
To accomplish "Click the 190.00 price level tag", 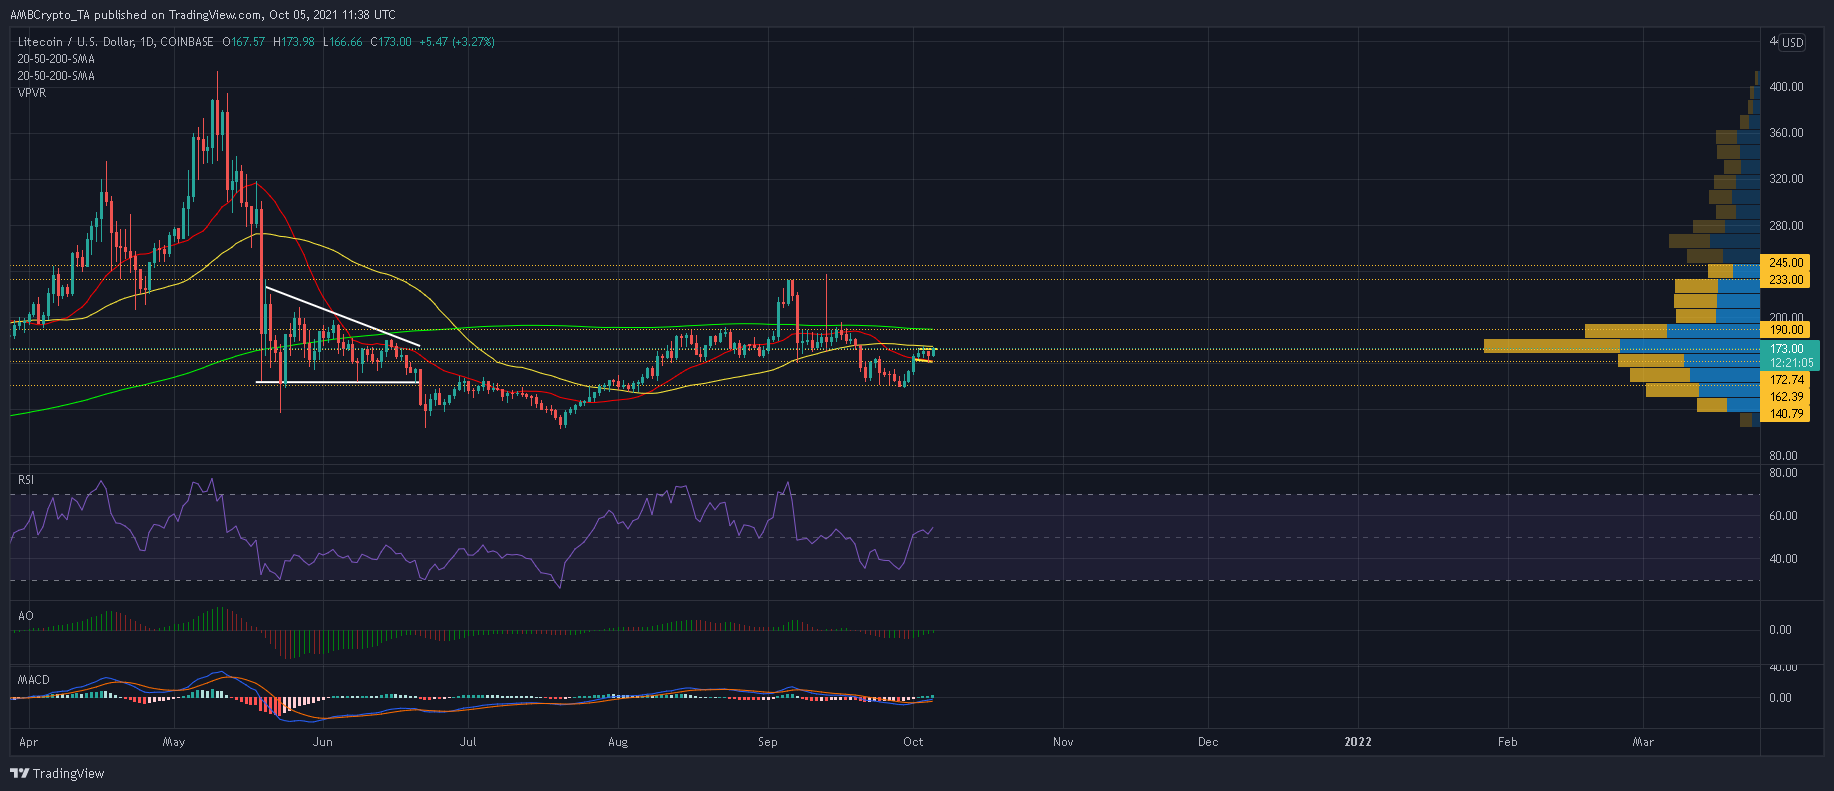I will [1785, 330].
